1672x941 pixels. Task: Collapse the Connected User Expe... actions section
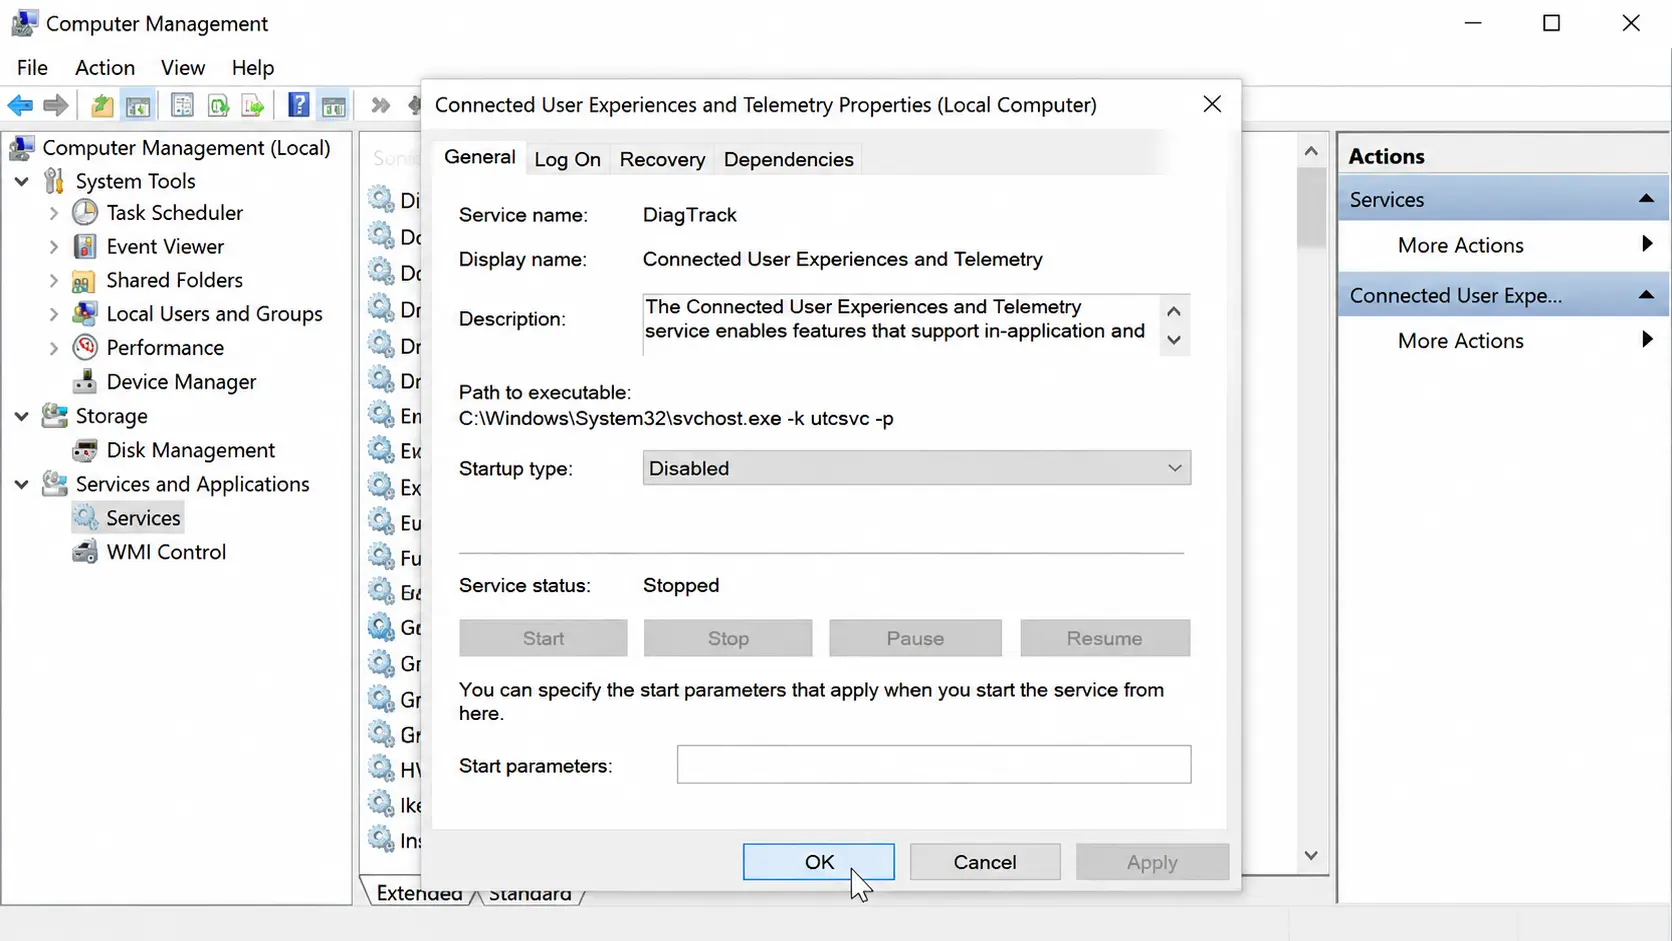(1646, 295)
